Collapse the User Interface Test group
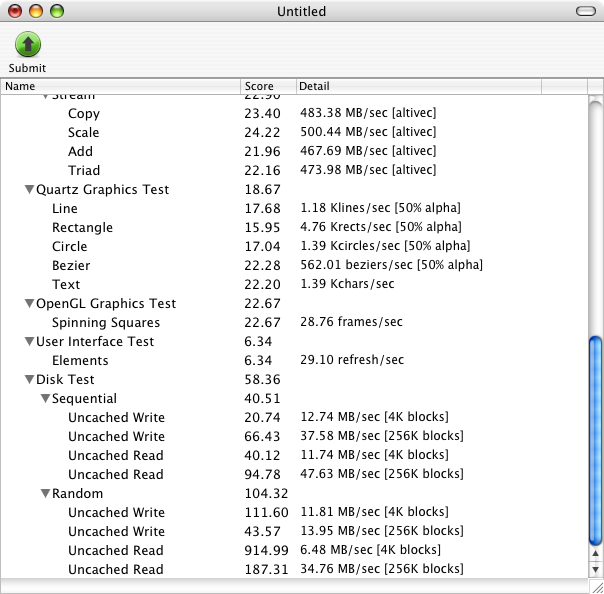This screenshot has width=604, height=594. click(29, 341)
